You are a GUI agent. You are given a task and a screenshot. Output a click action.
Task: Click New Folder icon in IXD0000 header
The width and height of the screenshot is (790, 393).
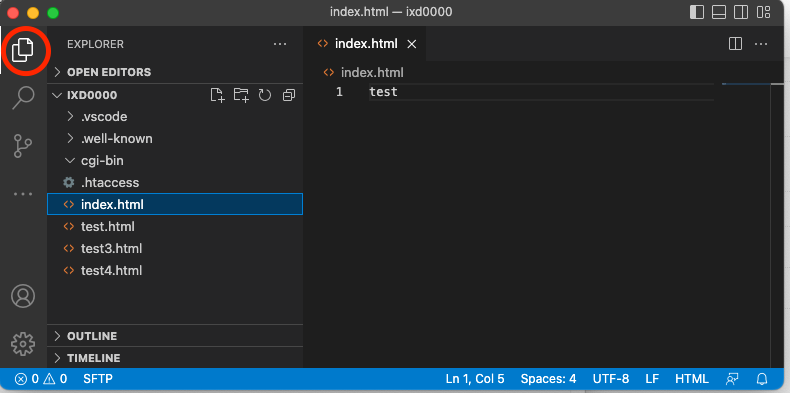pos(241,95)
